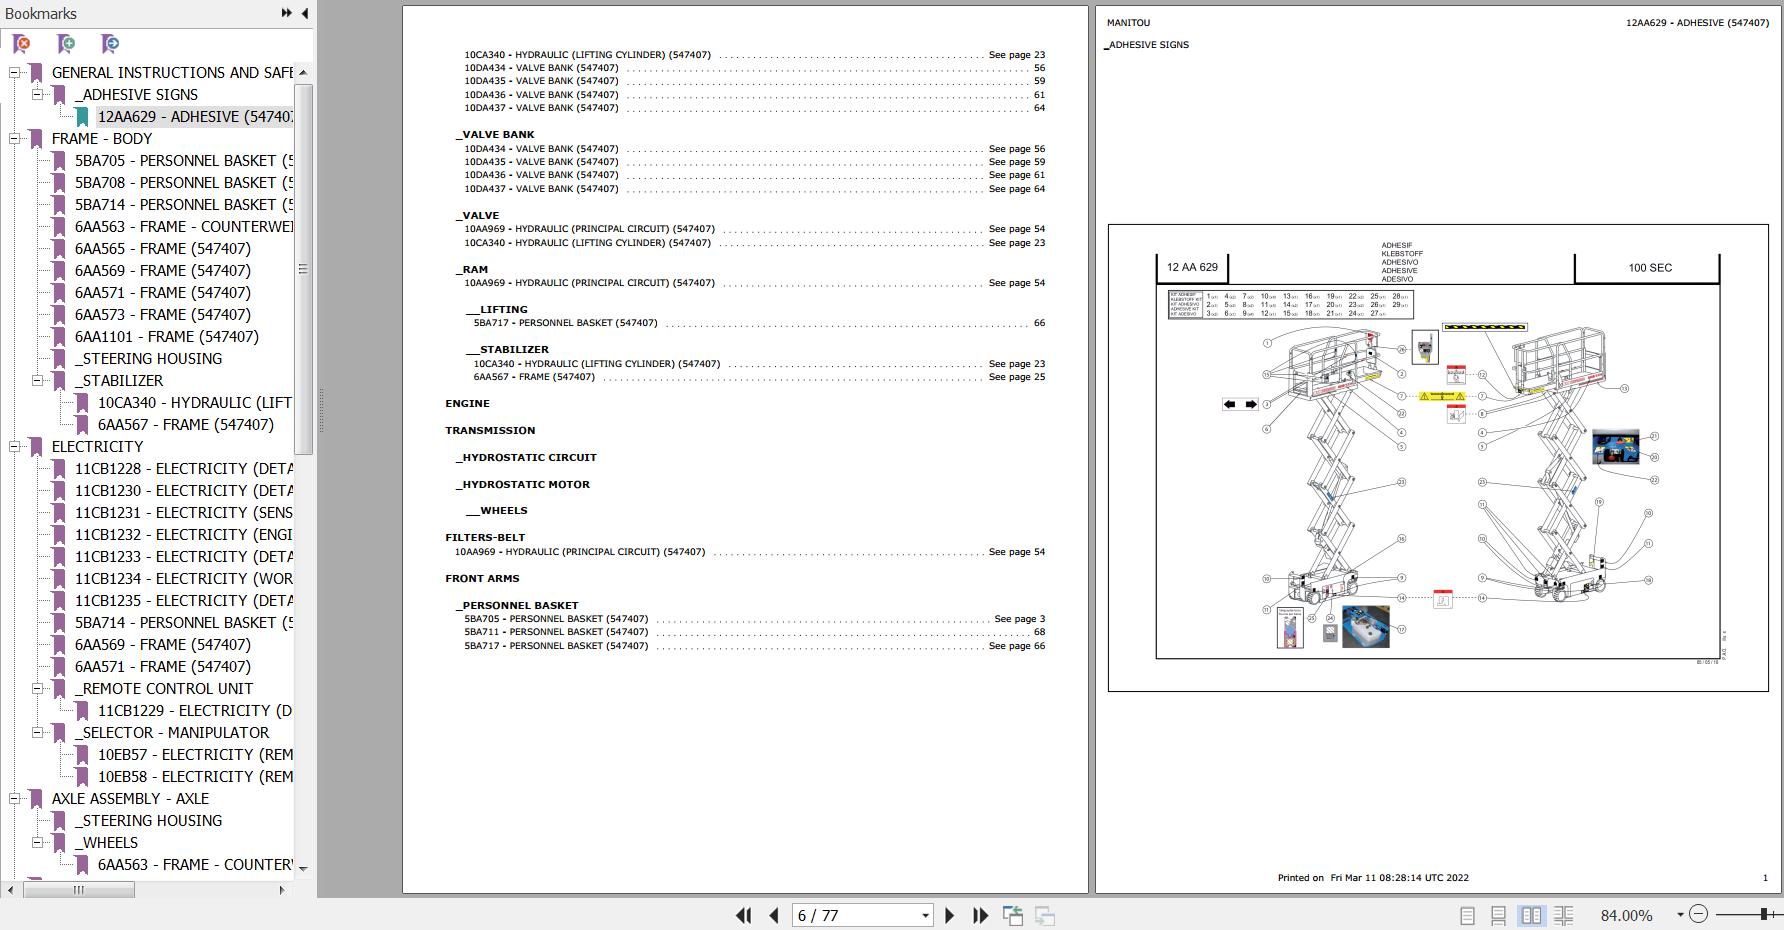Screen dimensions: 1784x930
Task: Jump to the first page
Action: tap(743, 915)
